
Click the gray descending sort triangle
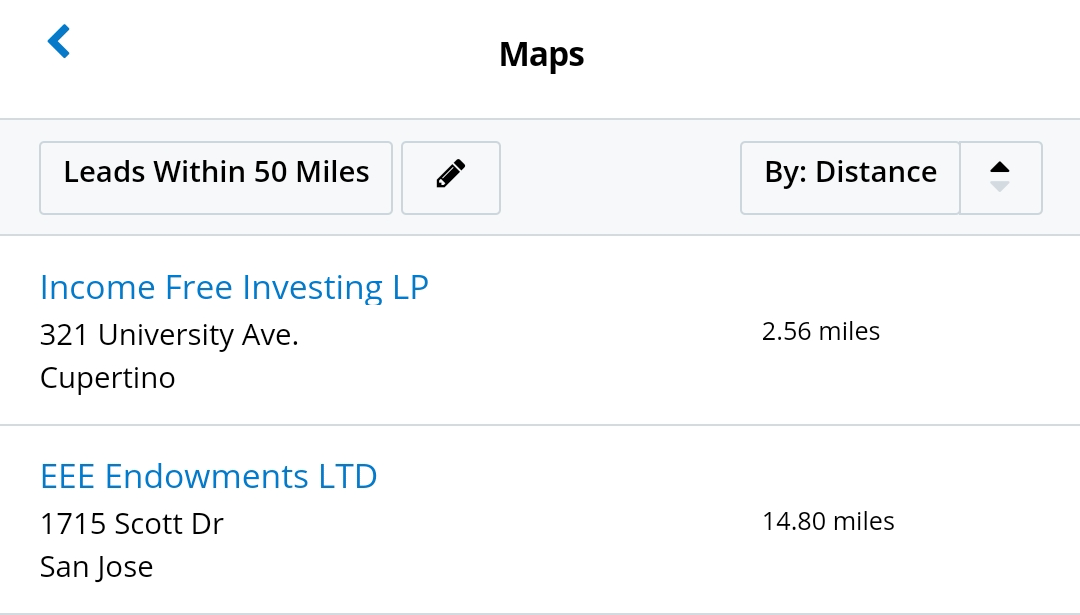click(x=1000, y=187)
